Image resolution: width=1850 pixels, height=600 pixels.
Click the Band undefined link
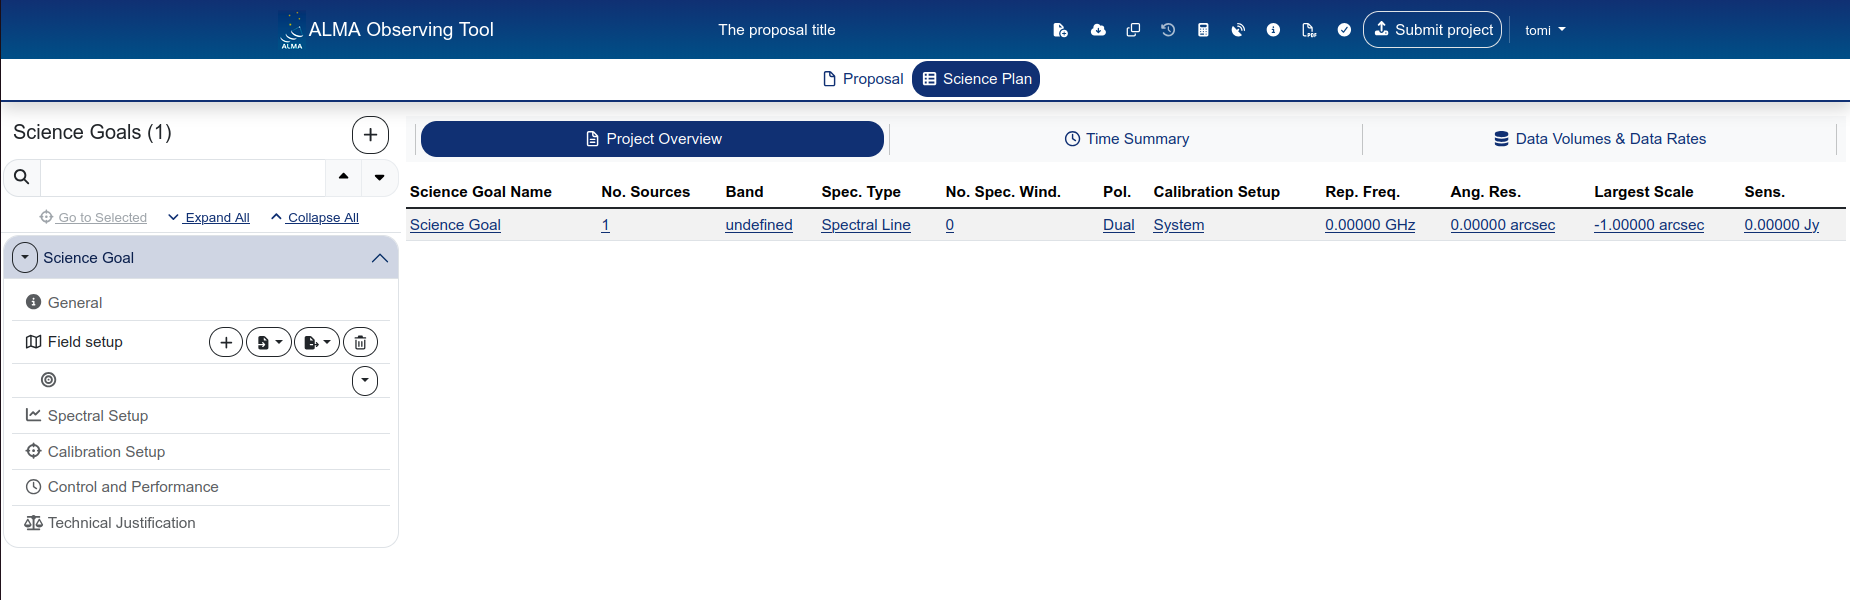pos(759,225)
